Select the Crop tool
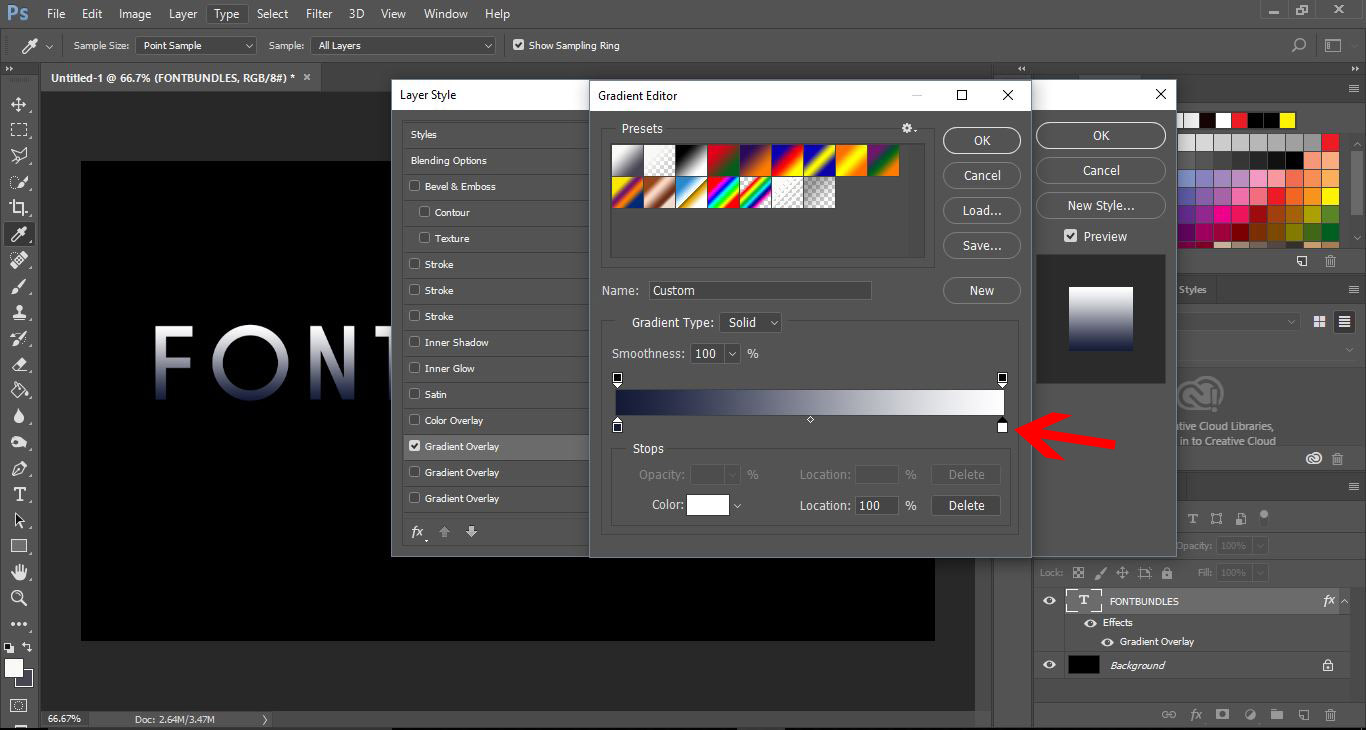This screenshot has height=730, width=1366. tap(18, 208)
